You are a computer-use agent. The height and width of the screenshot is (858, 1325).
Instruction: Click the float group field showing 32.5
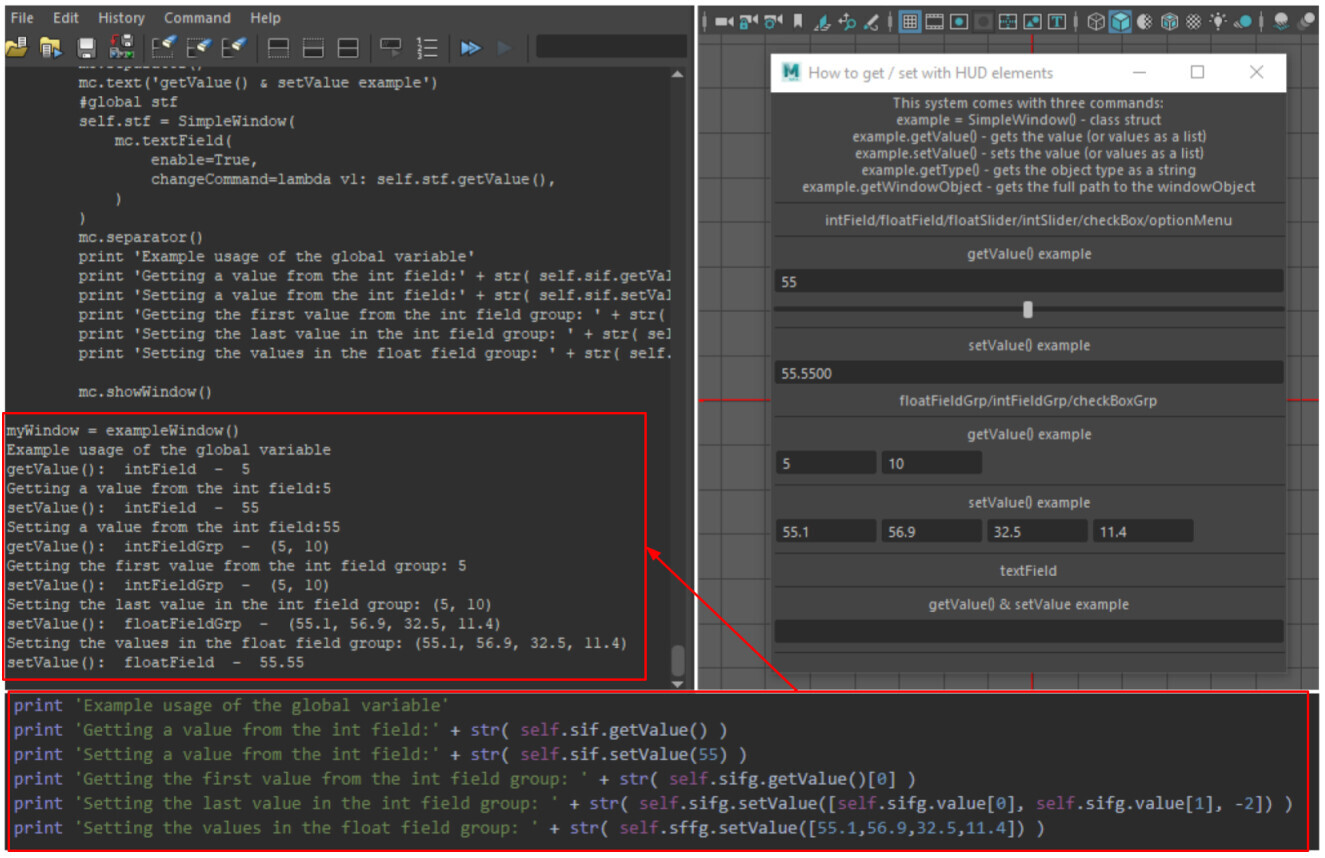coord(1037,531)
